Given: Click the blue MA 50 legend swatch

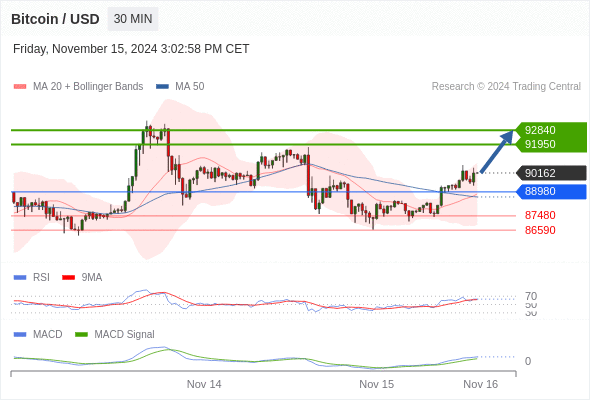Looking at the screenshot, I should (x=162, y=87).
